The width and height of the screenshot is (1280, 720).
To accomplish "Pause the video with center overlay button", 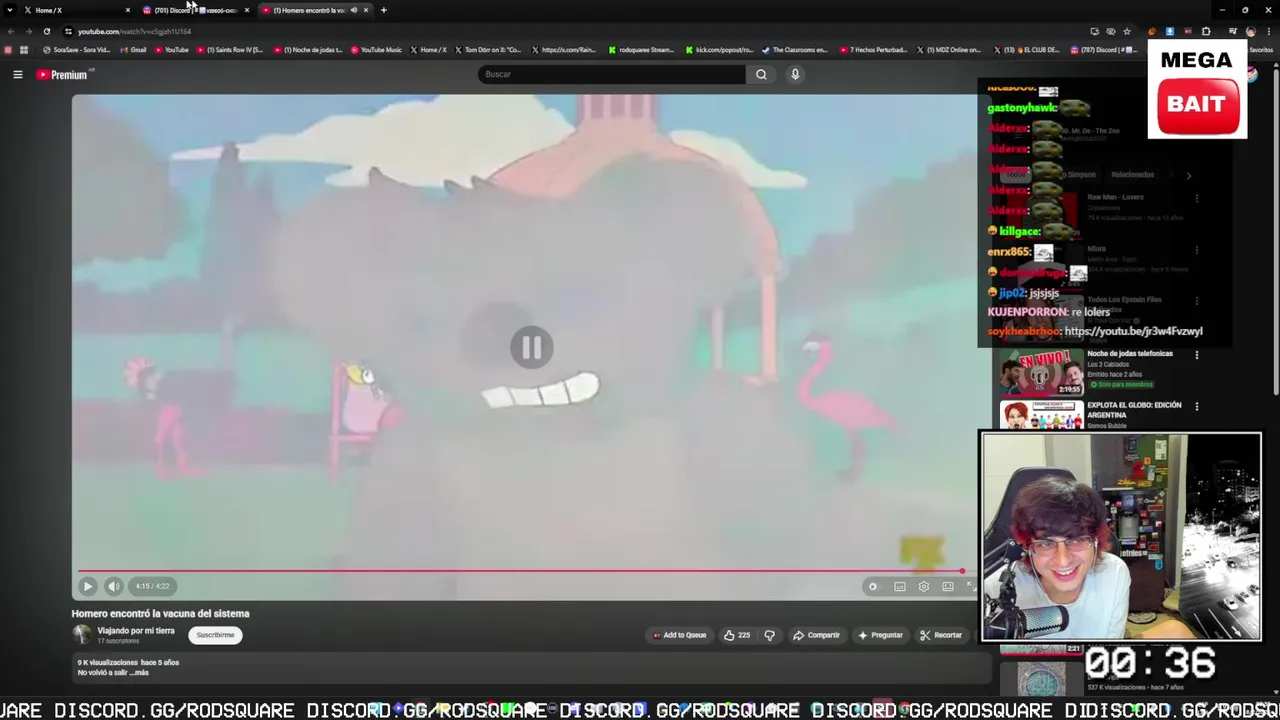I will pyautogui.click(x=531, y=347).
